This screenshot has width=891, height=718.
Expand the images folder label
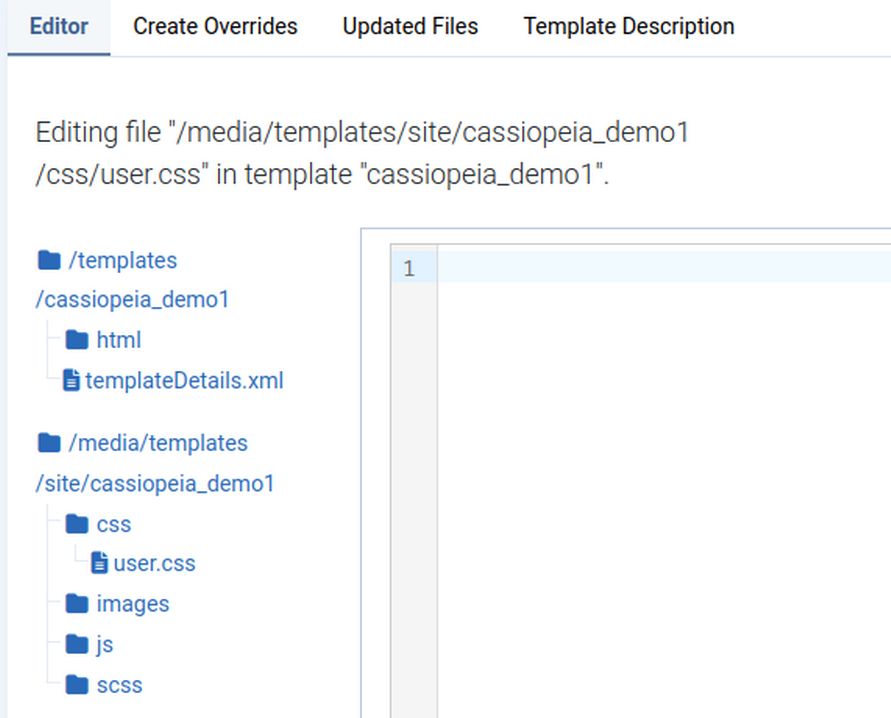tap(133, 604)
